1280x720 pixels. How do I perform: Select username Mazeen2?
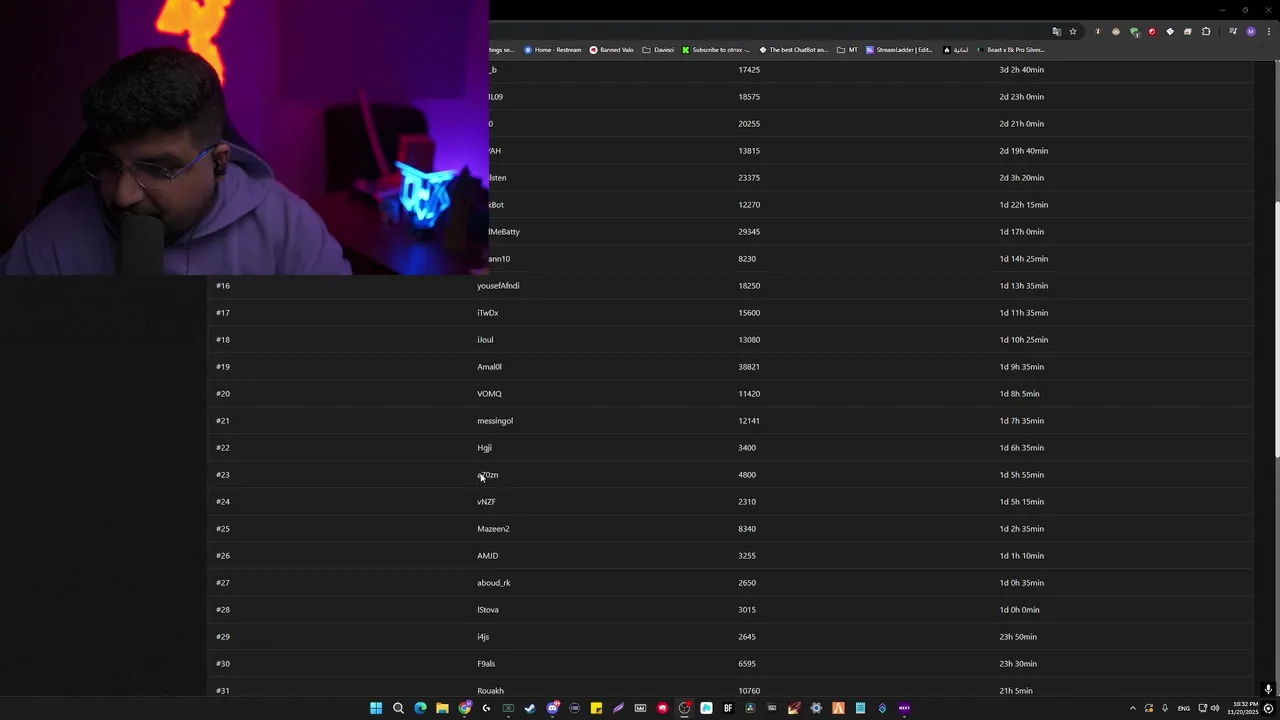pos(493,529)
